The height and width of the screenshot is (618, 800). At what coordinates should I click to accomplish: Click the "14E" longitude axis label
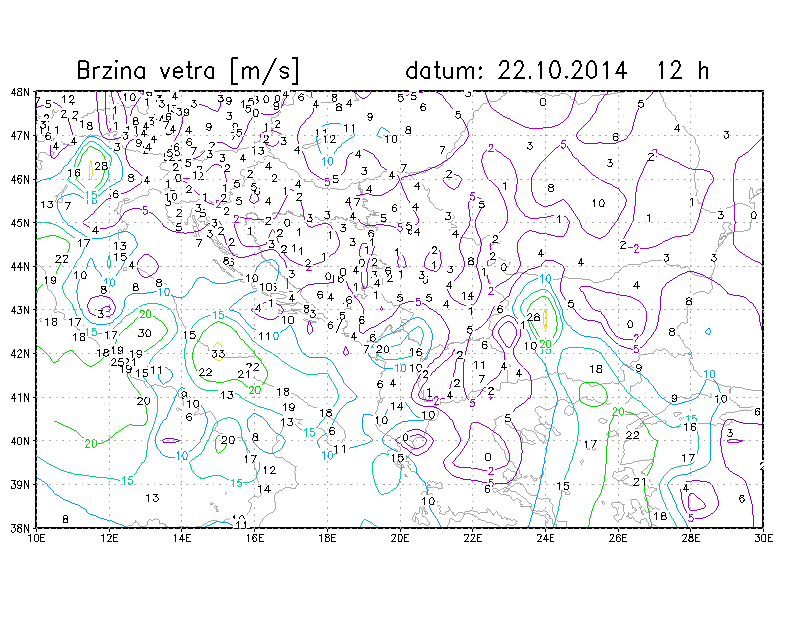(182, 538)
